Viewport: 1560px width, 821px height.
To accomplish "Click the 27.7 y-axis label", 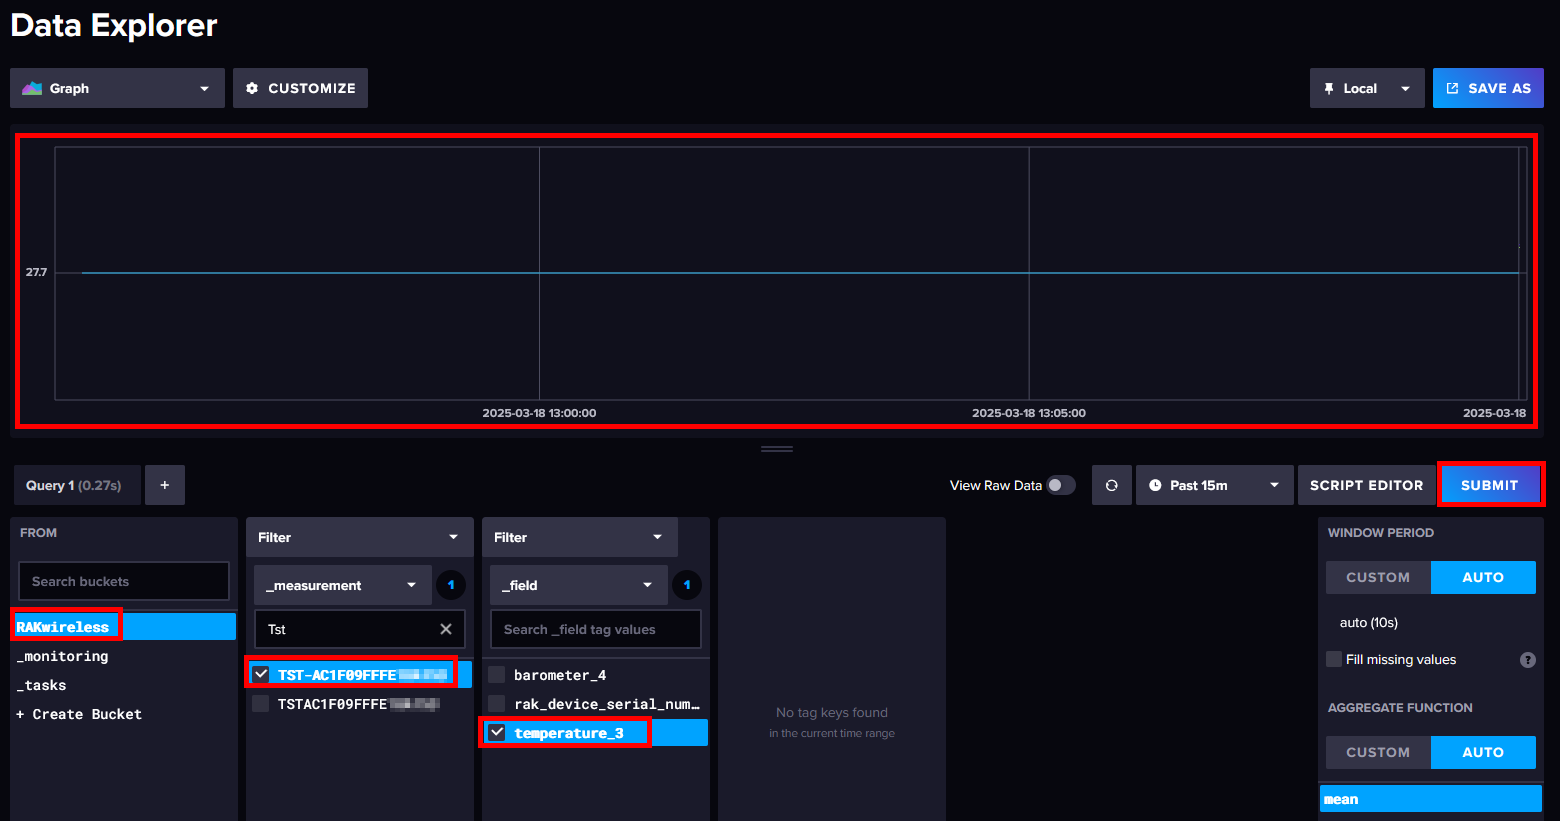I will 36,272.
